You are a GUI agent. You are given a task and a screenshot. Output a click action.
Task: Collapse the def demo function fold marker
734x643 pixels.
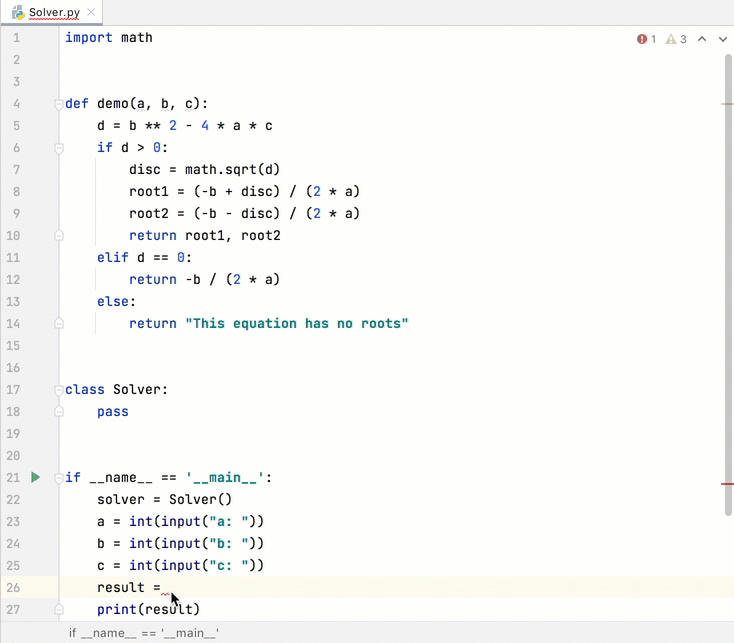point(59,104)
